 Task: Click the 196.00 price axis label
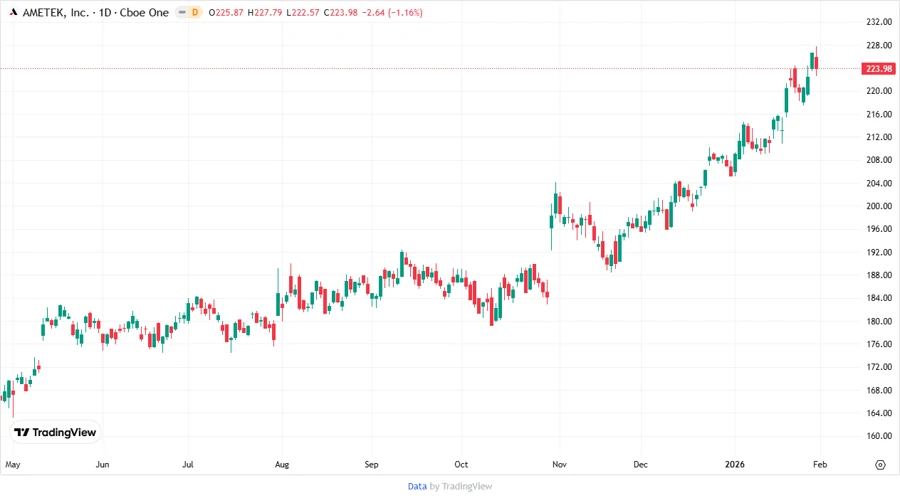point(879,229)
